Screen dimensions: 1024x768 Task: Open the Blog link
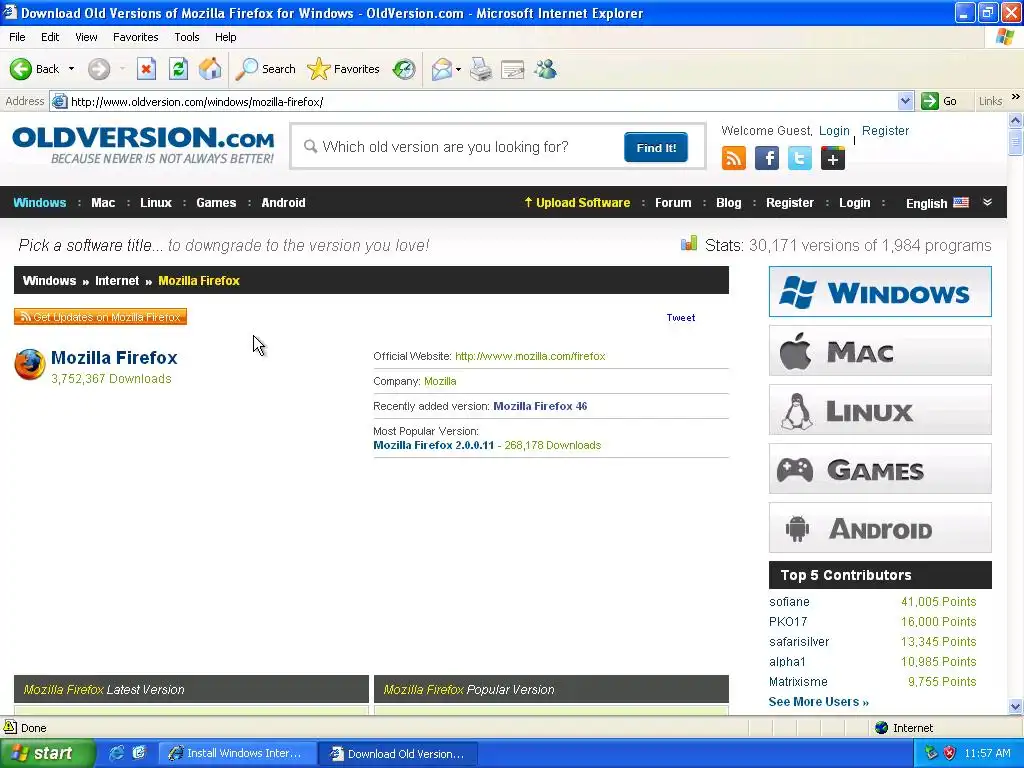point(729,202)
